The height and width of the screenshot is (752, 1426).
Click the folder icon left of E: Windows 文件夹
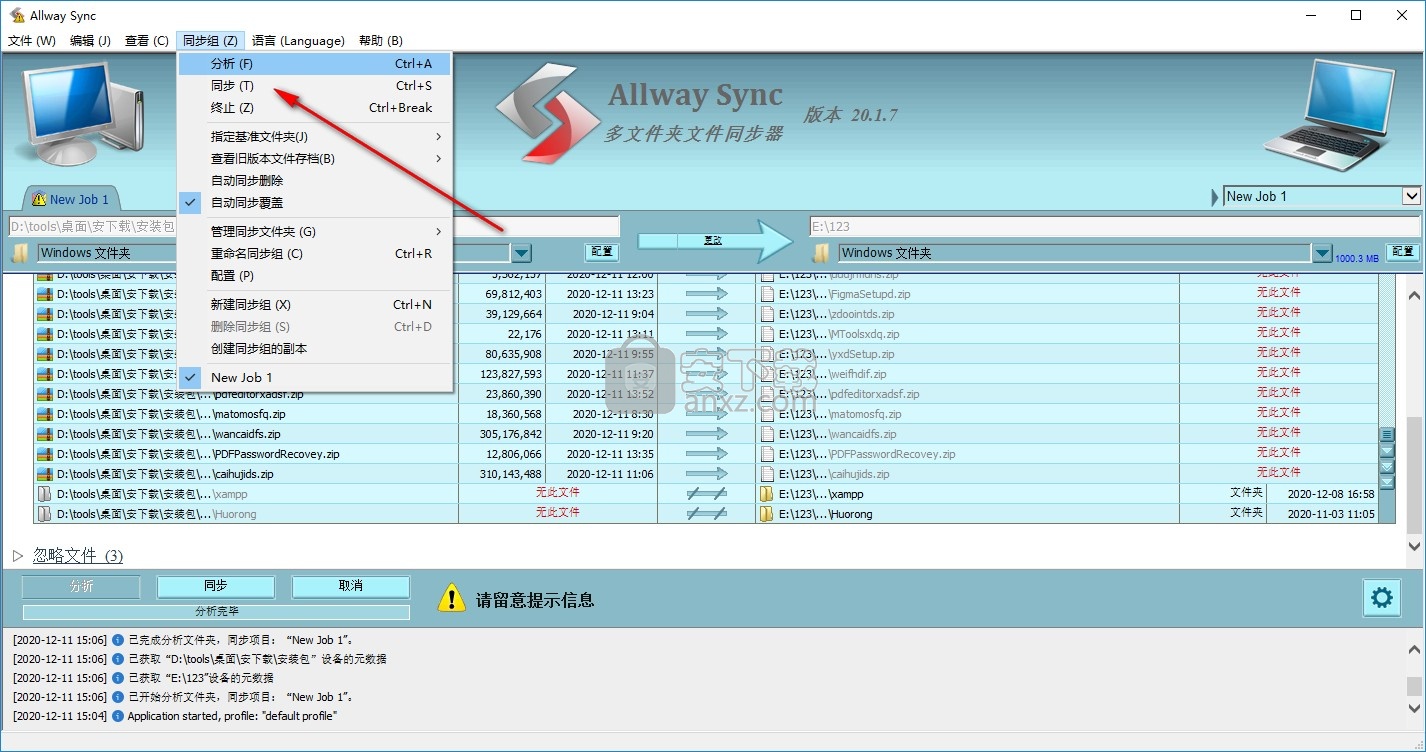[x=821, y=253]
